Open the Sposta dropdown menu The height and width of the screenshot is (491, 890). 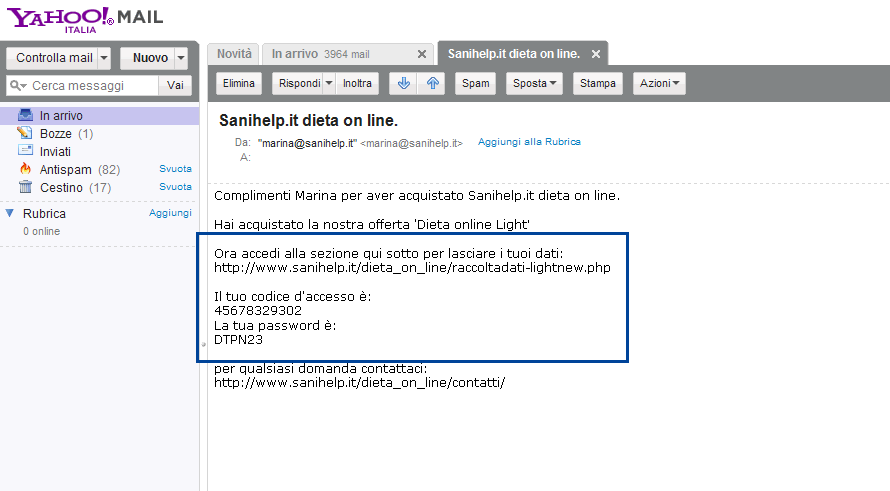534,83
